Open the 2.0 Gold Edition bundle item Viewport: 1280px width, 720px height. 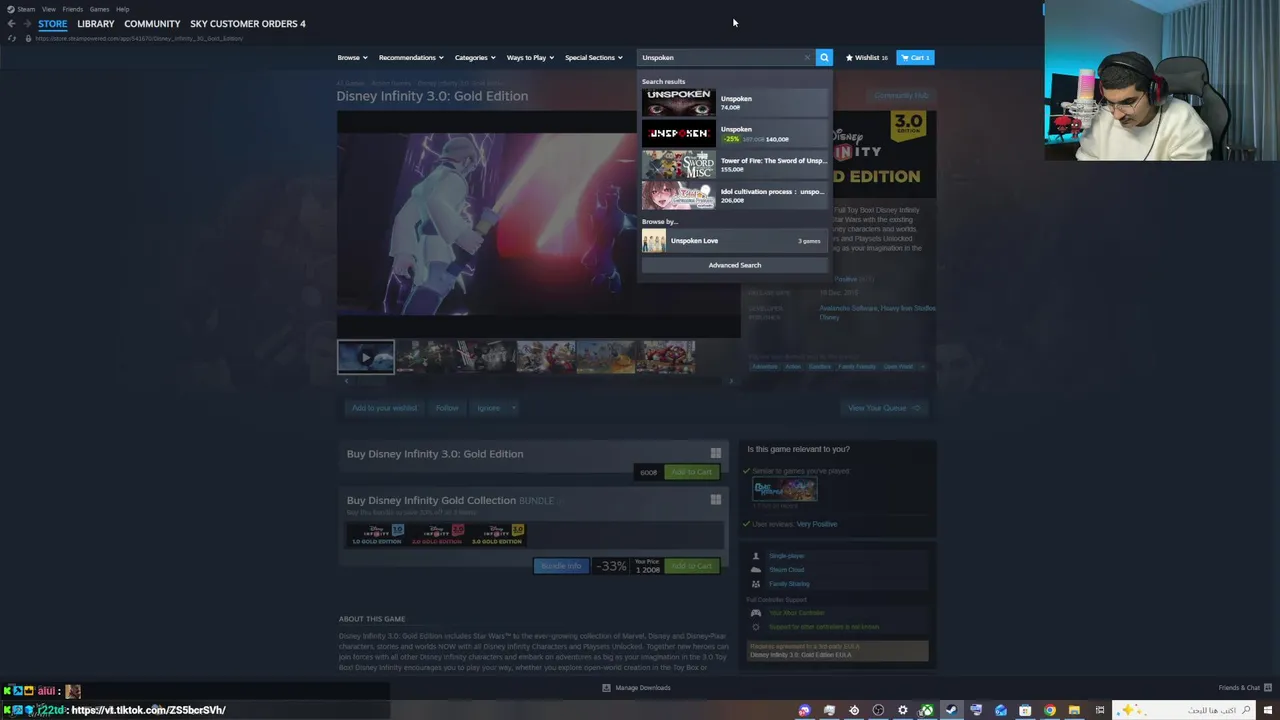coord(436,534)
